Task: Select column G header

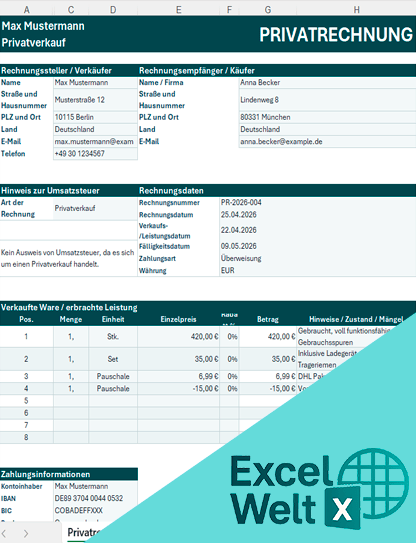Action: [x=267, y=10]
